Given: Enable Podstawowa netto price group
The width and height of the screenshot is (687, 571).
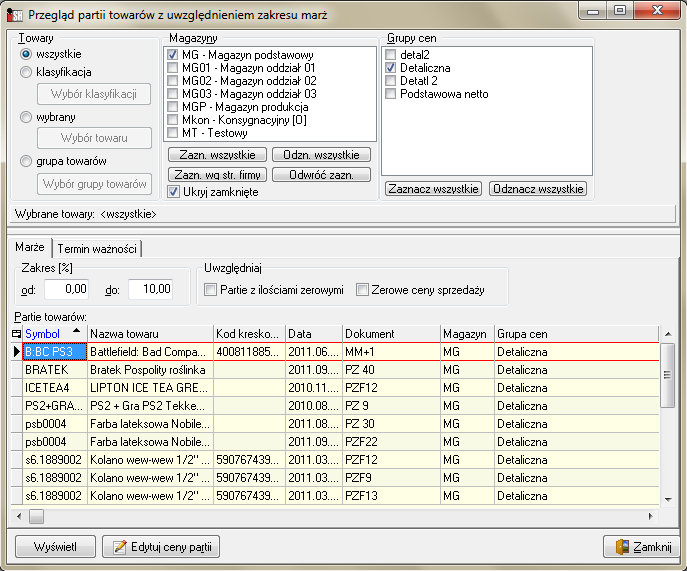Looking at the screenshot, I should tap(390, 94).
